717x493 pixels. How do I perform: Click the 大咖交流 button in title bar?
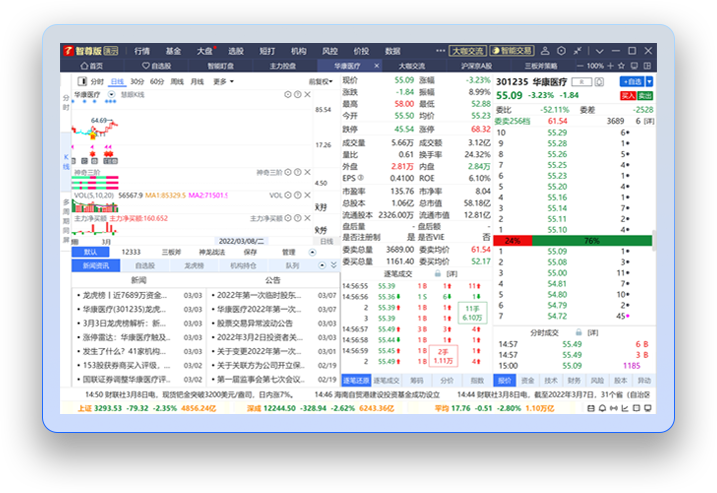point(466,51)
